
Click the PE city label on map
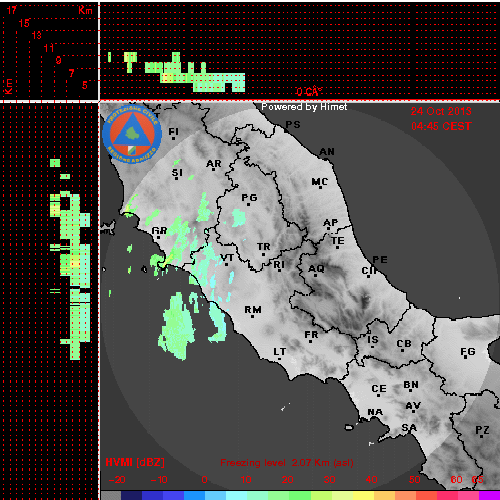(x=380, y=260)
